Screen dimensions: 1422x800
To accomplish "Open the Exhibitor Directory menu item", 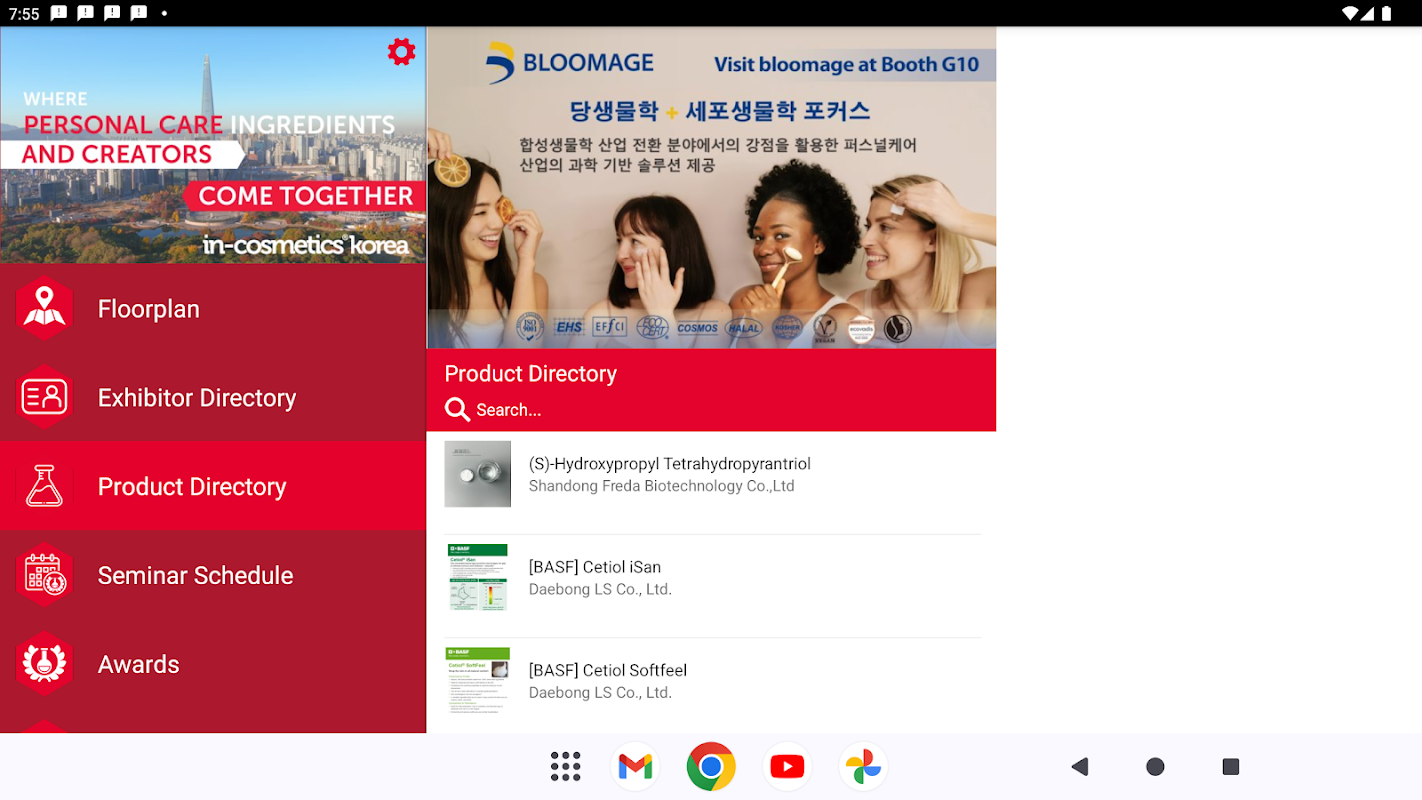I will pos(213,398).
